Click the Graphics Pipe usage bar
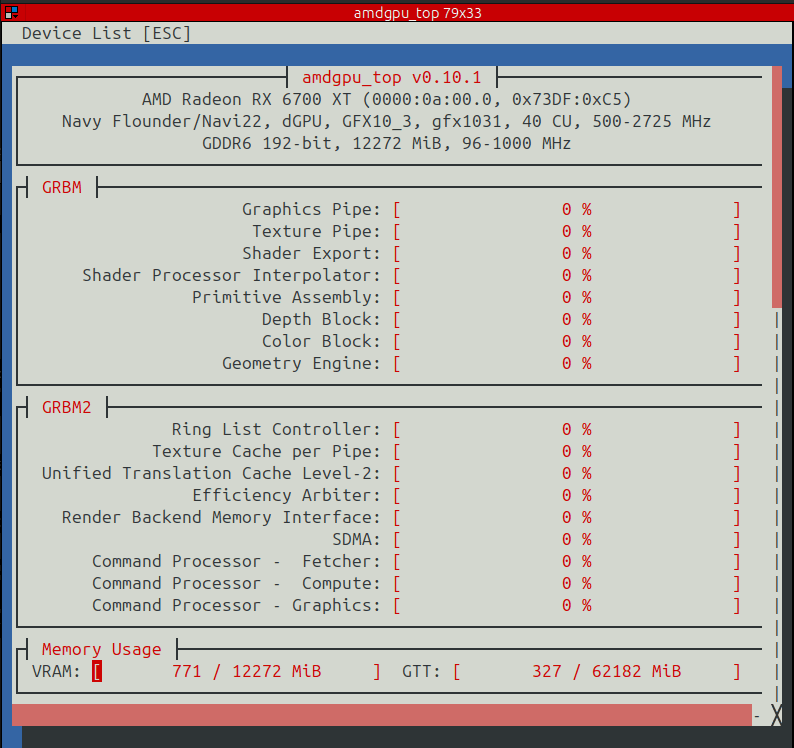794x748 pixels. (566, 209)
